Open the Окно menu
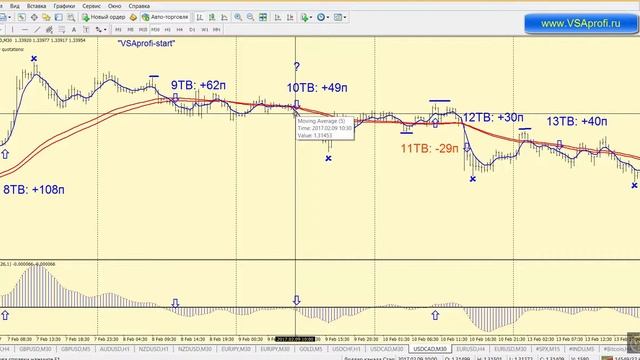The height and width of the screenshot is (360, 640). pyautogui.click(x=115, y=6)
